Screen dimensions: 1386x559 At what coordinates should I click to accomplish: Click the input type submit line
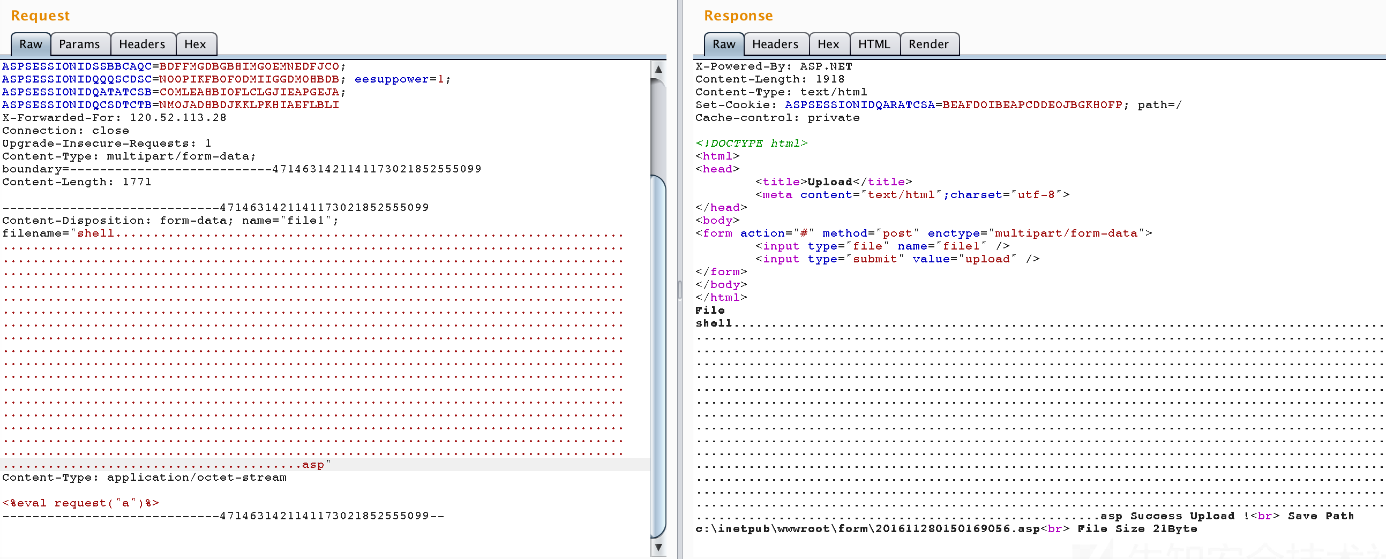tap(898, 259)
